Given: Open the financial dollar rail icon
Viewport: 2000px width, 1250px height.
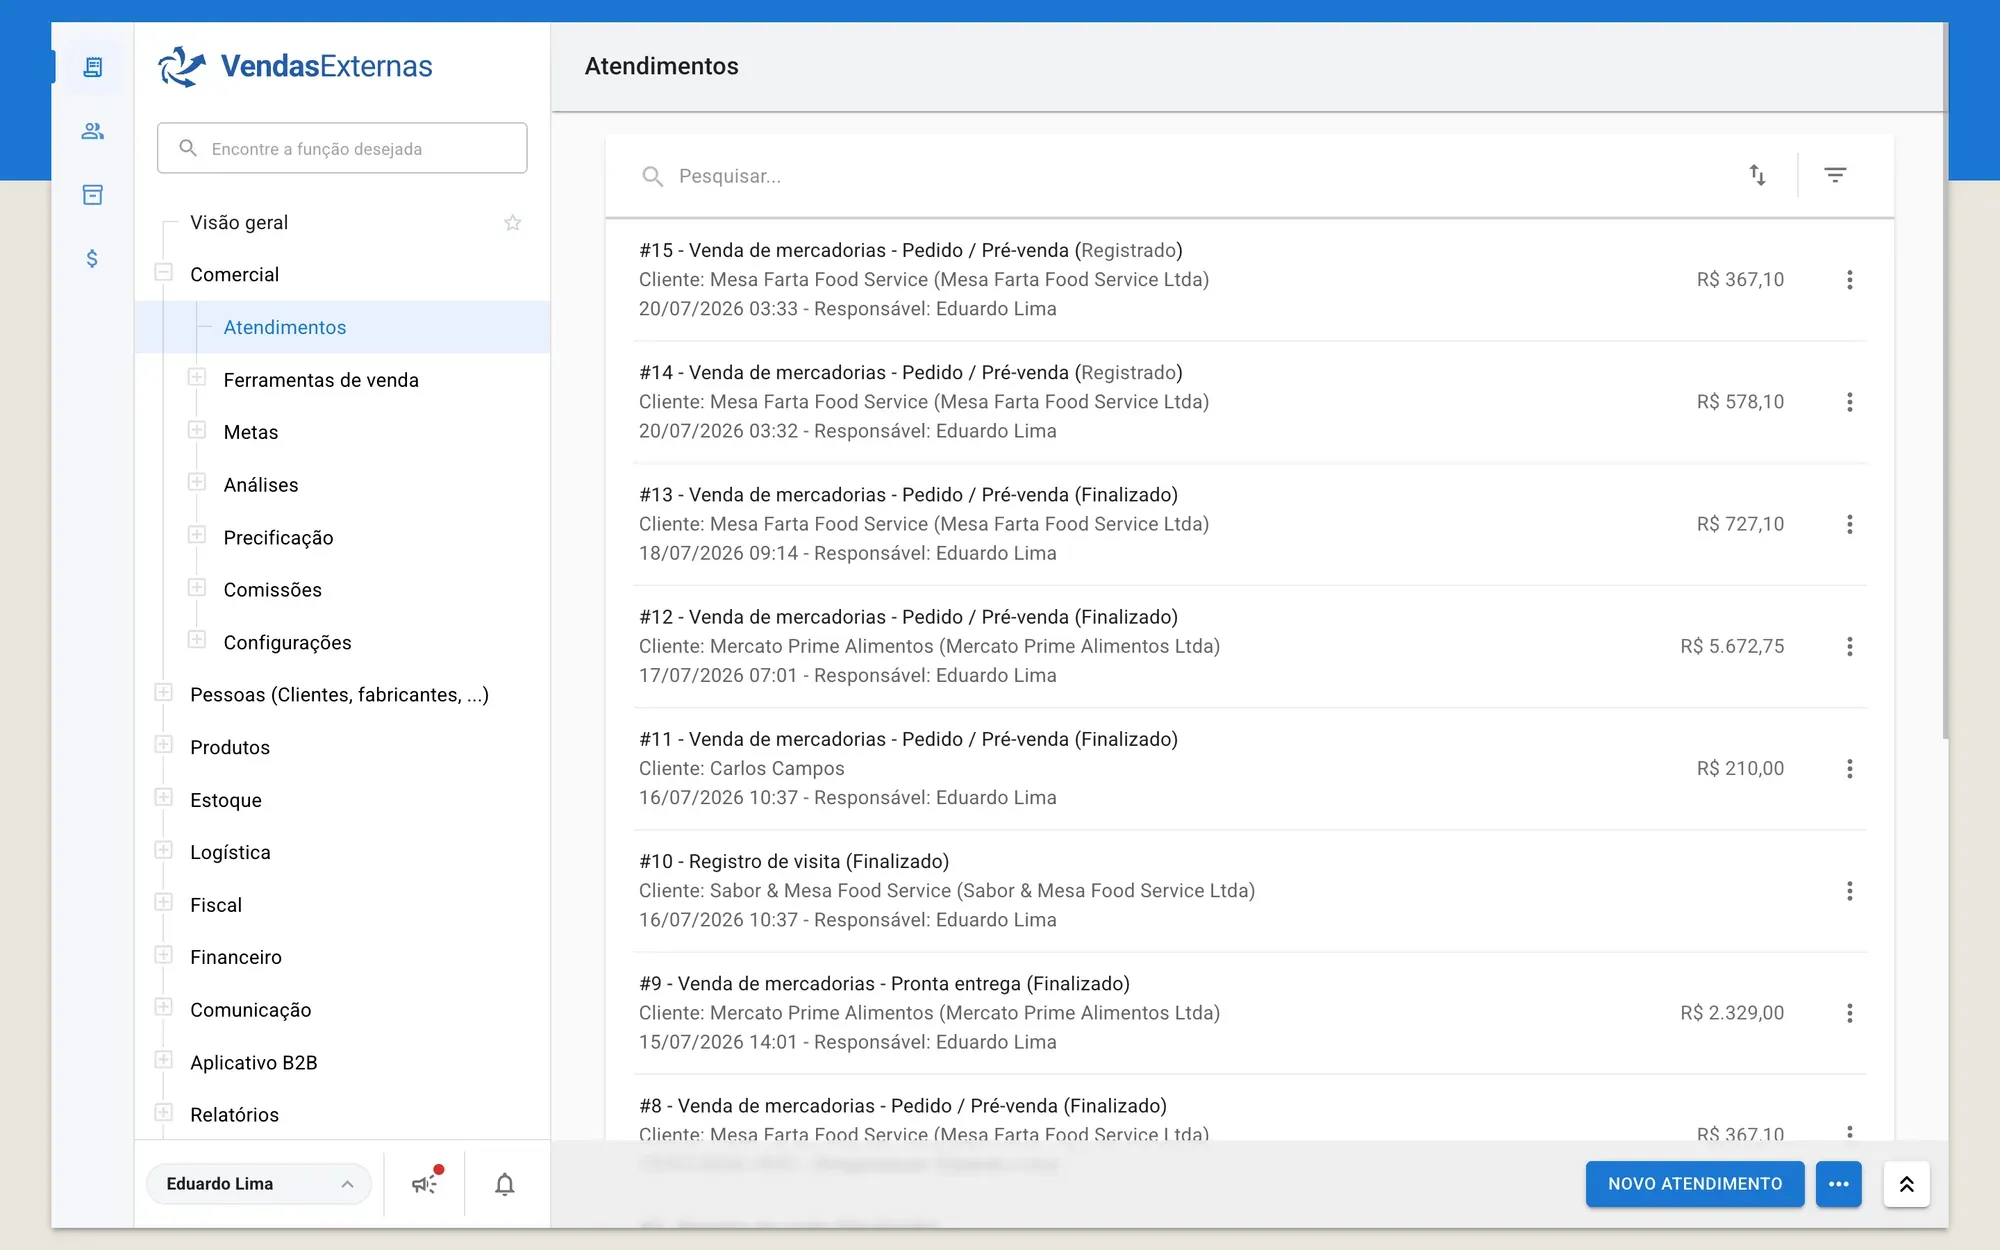Looking at the screenshot, I should pyautogui.click(x=92, y=259).
